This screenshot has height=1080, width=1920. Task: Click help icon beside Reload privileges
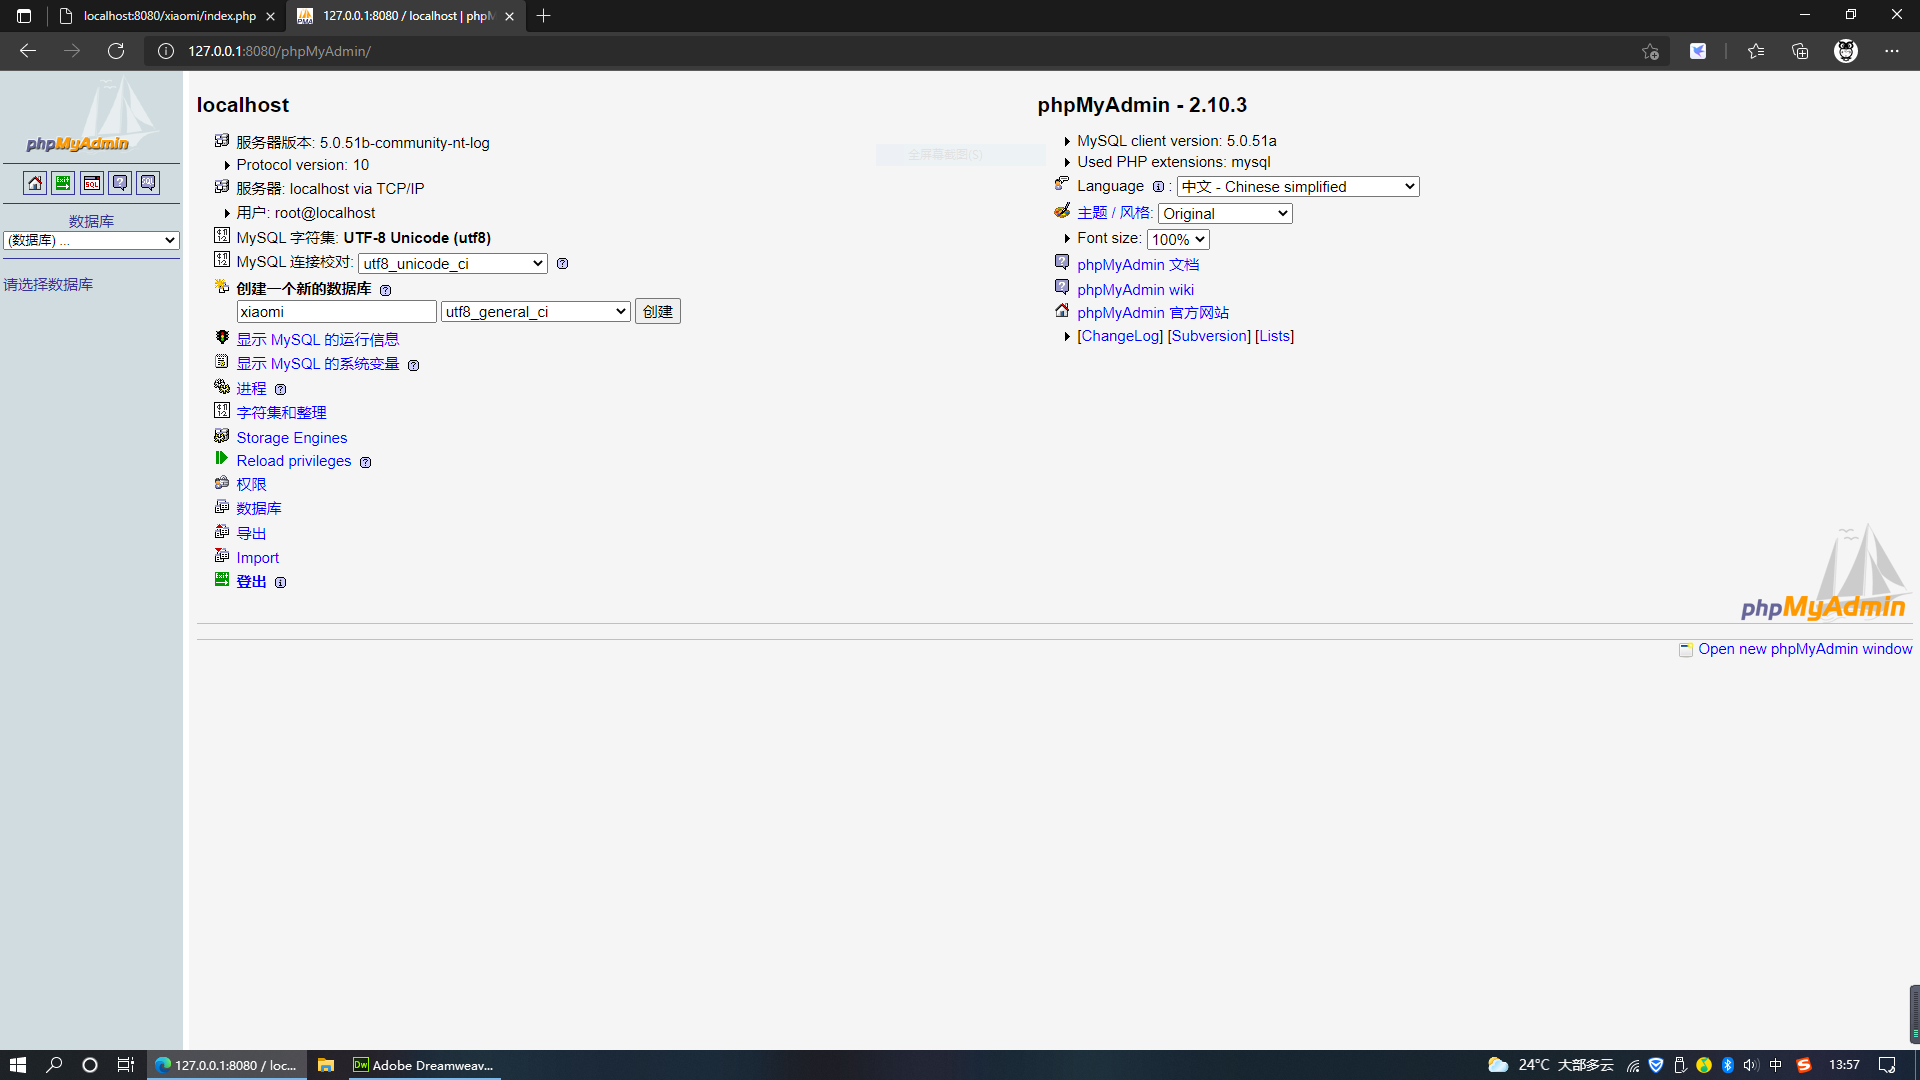point(365,462)
